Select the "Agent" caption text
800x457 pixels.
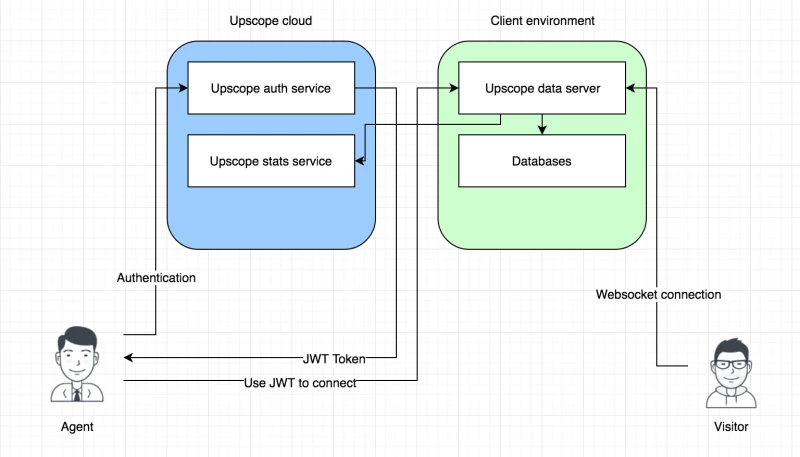[76, 427]
